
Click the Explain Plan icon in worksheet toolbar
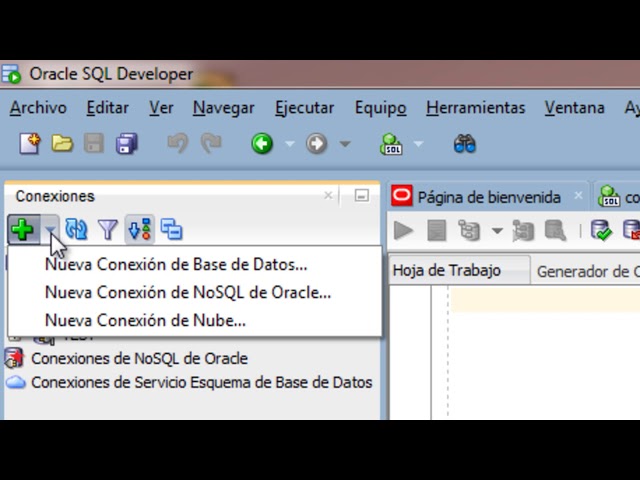point(469,231)
